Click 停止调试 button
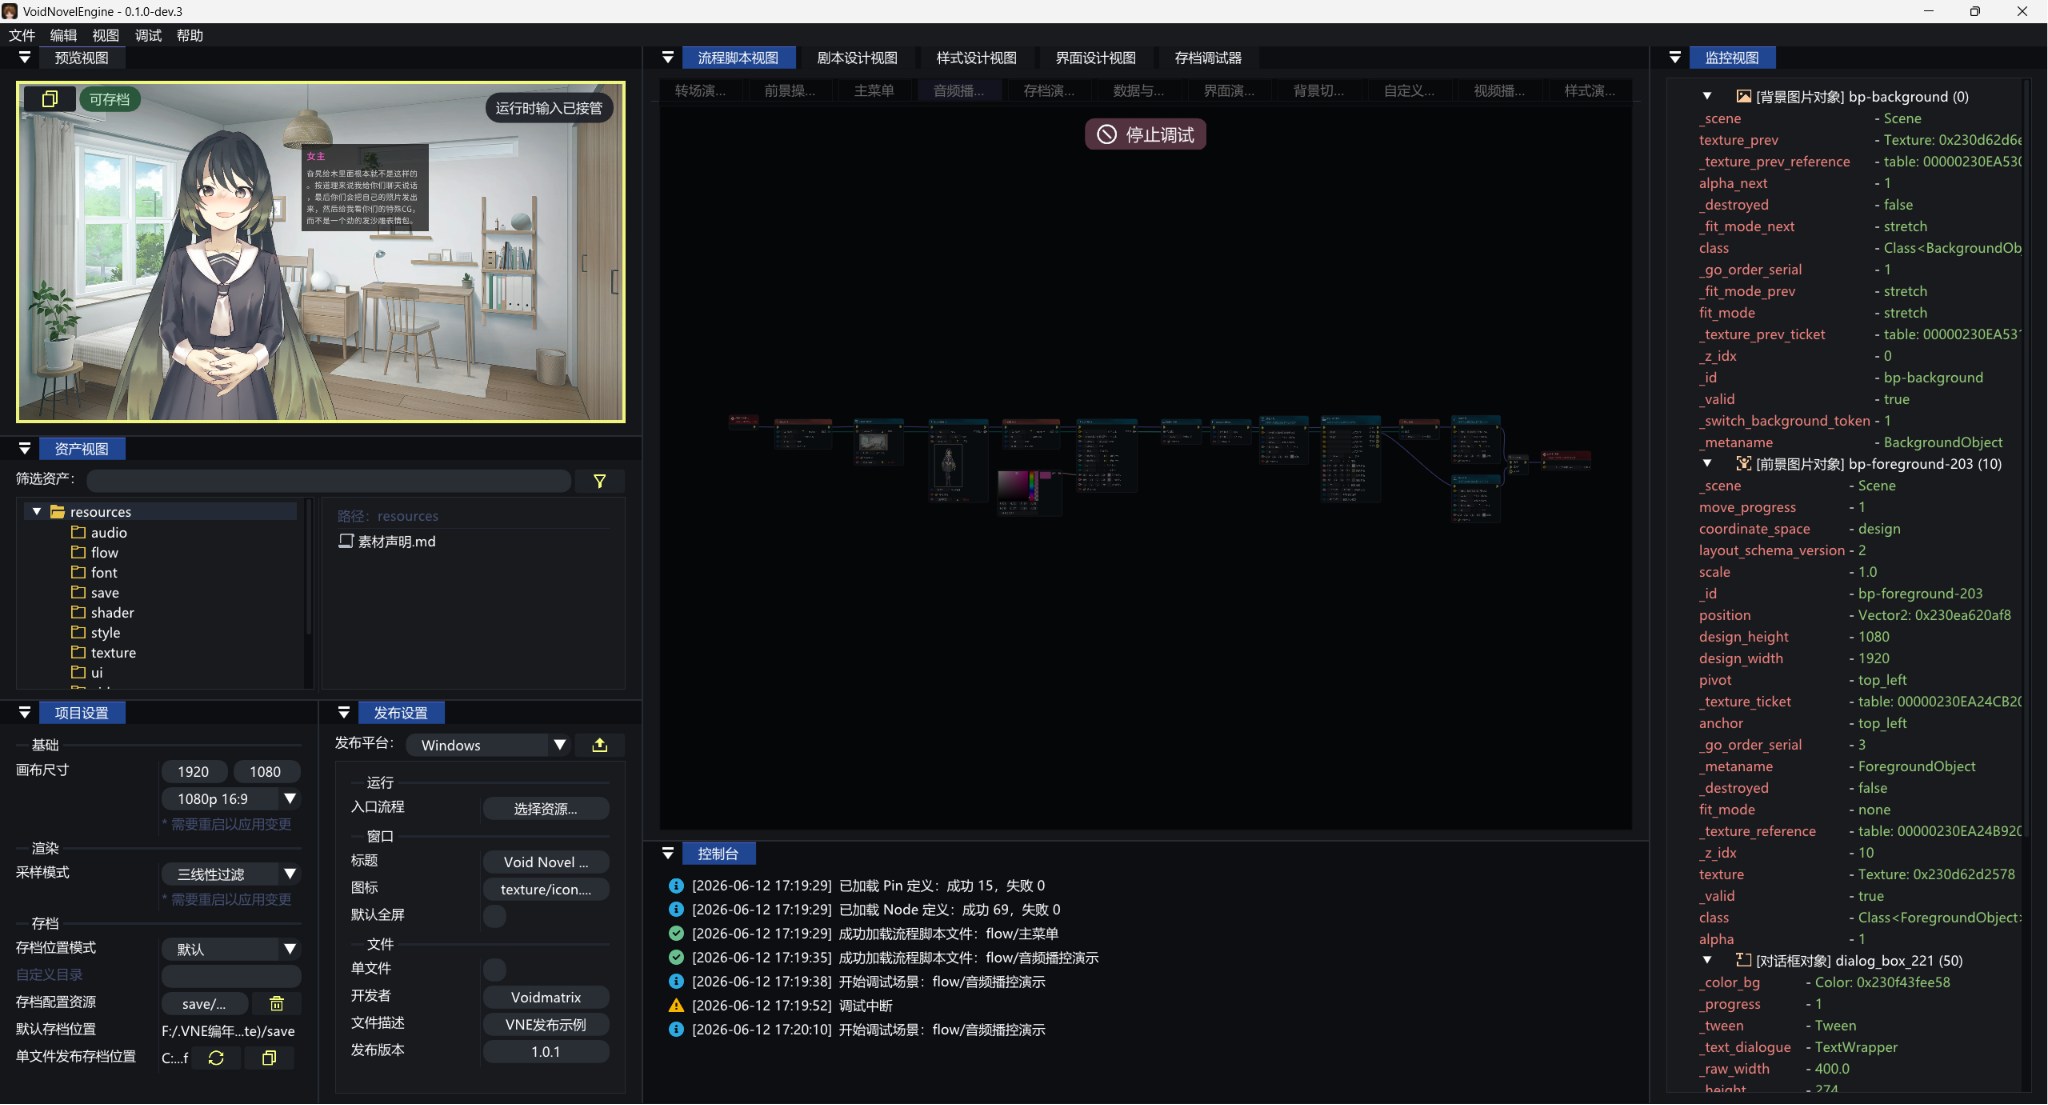The width and height of the screenshot is (2048, 1105). coord(1146,135)
